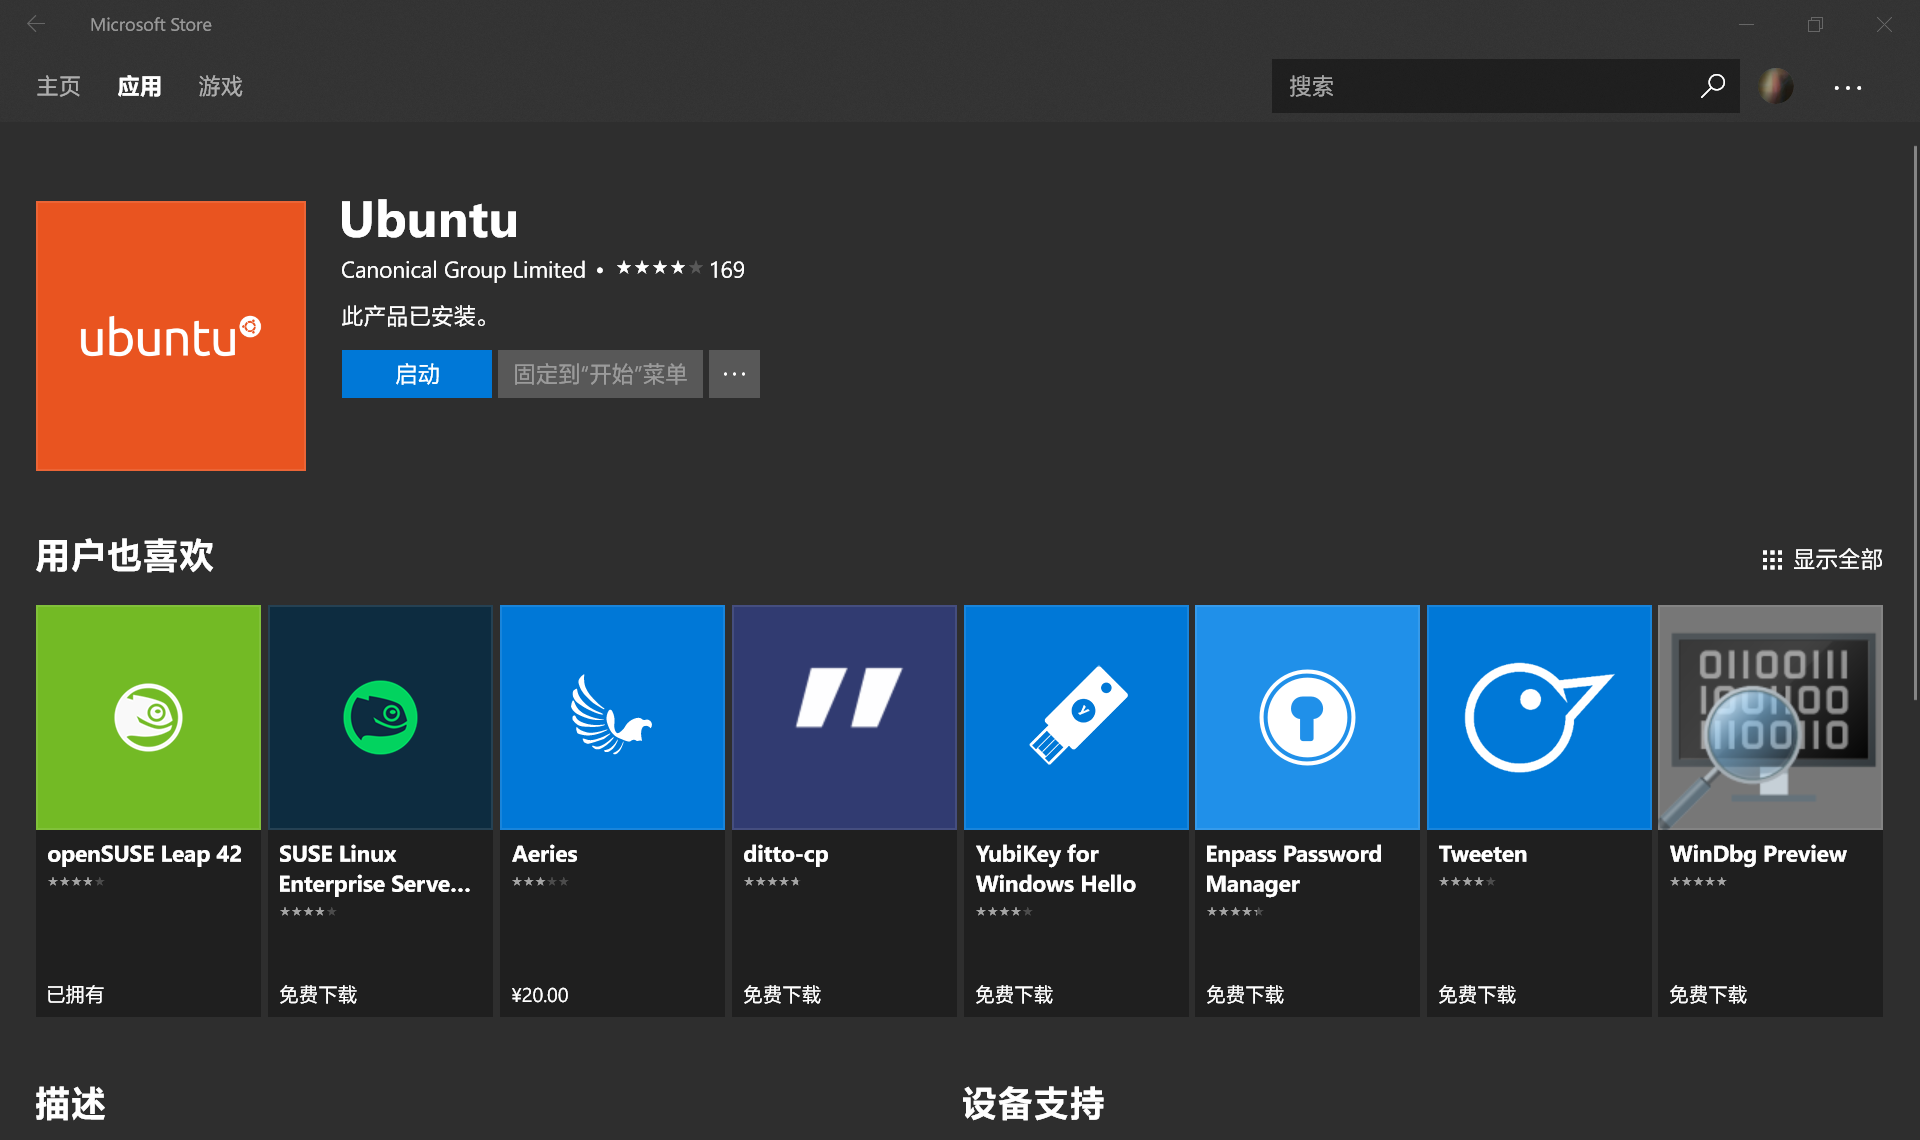1920x1140 pixels.
Task: Open the user profile avatar
Action: tap(1776, 86)
